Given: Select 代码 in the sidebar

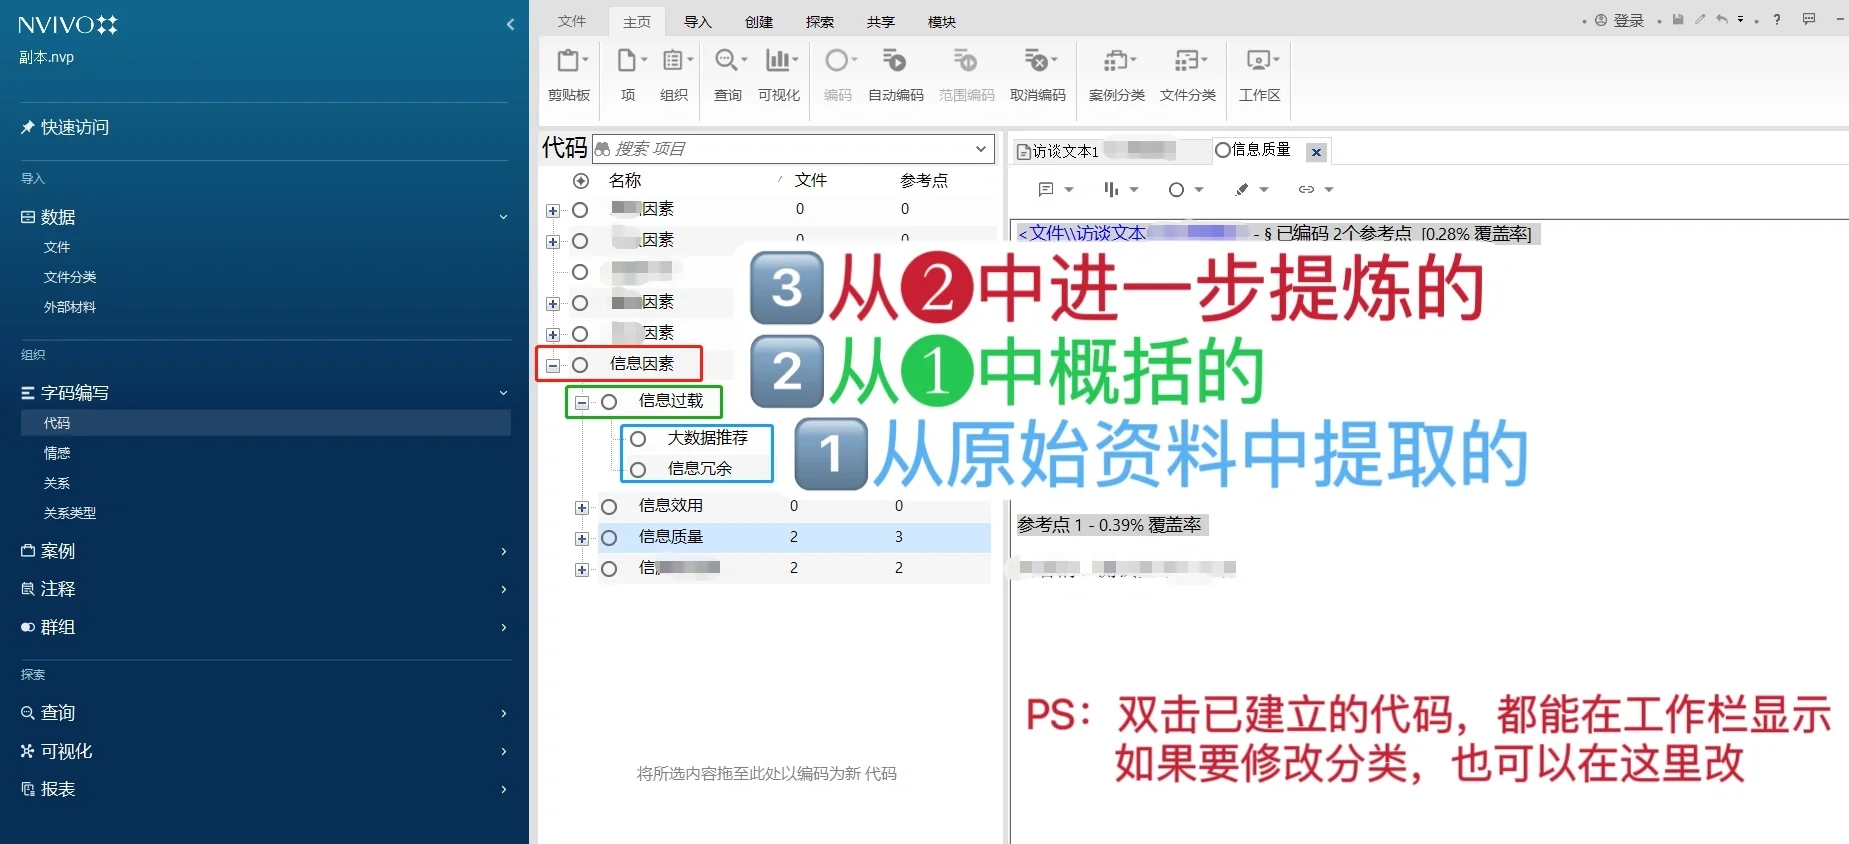Looking at the screenshot, I should (x=265, y=423).
